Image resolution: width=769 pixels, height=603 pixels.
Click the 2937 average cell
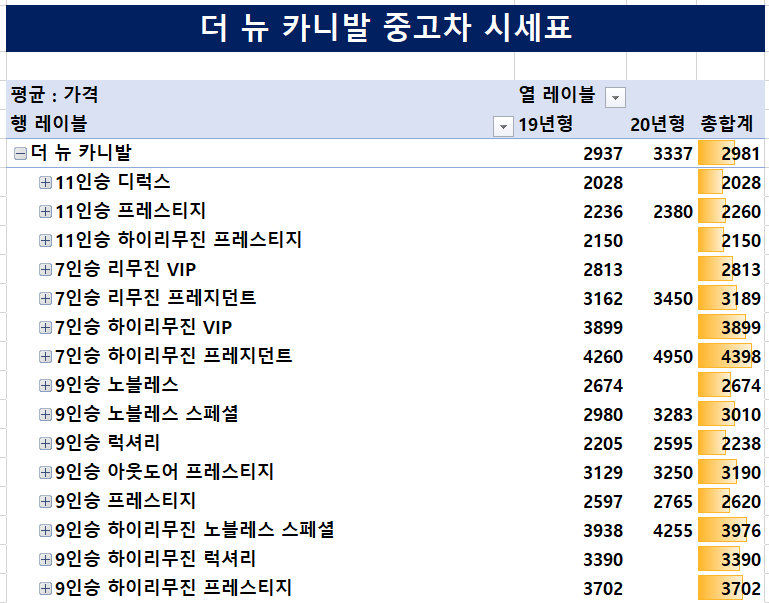[603, 154]
